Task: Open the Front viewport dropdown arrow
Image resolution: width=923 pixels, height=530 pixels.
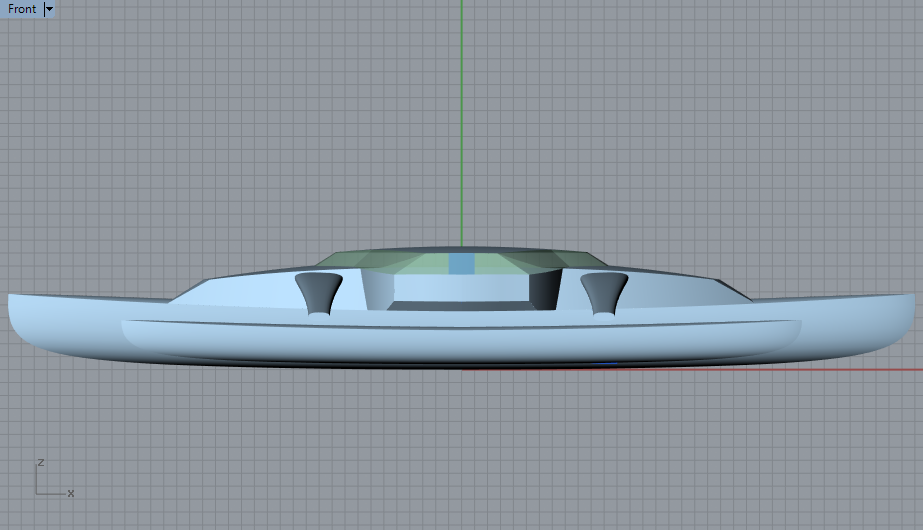Action: (49, 9)
